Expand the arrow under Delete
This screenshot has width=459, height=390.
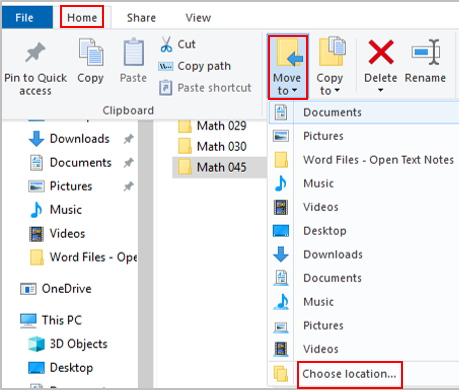(x=380, y=90)
